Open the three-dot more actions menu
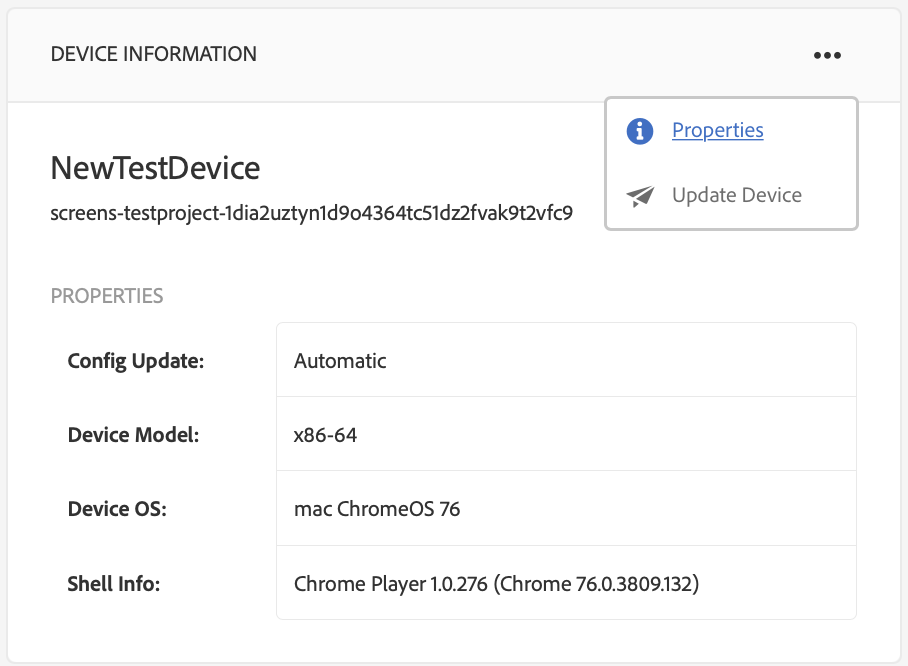Image resolution: width=908 pixels, height=666 pixels. 827,55
